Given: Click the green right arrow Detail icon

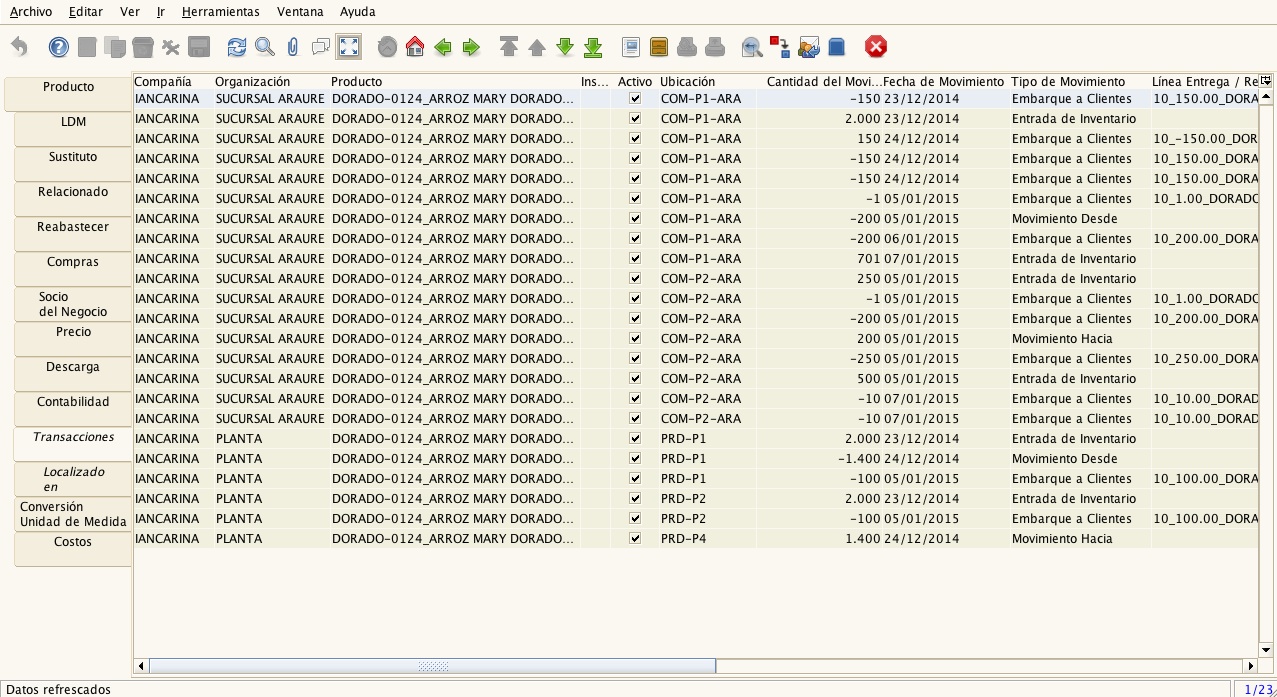Looking at the screenshot, I should [x=471, y=47].
